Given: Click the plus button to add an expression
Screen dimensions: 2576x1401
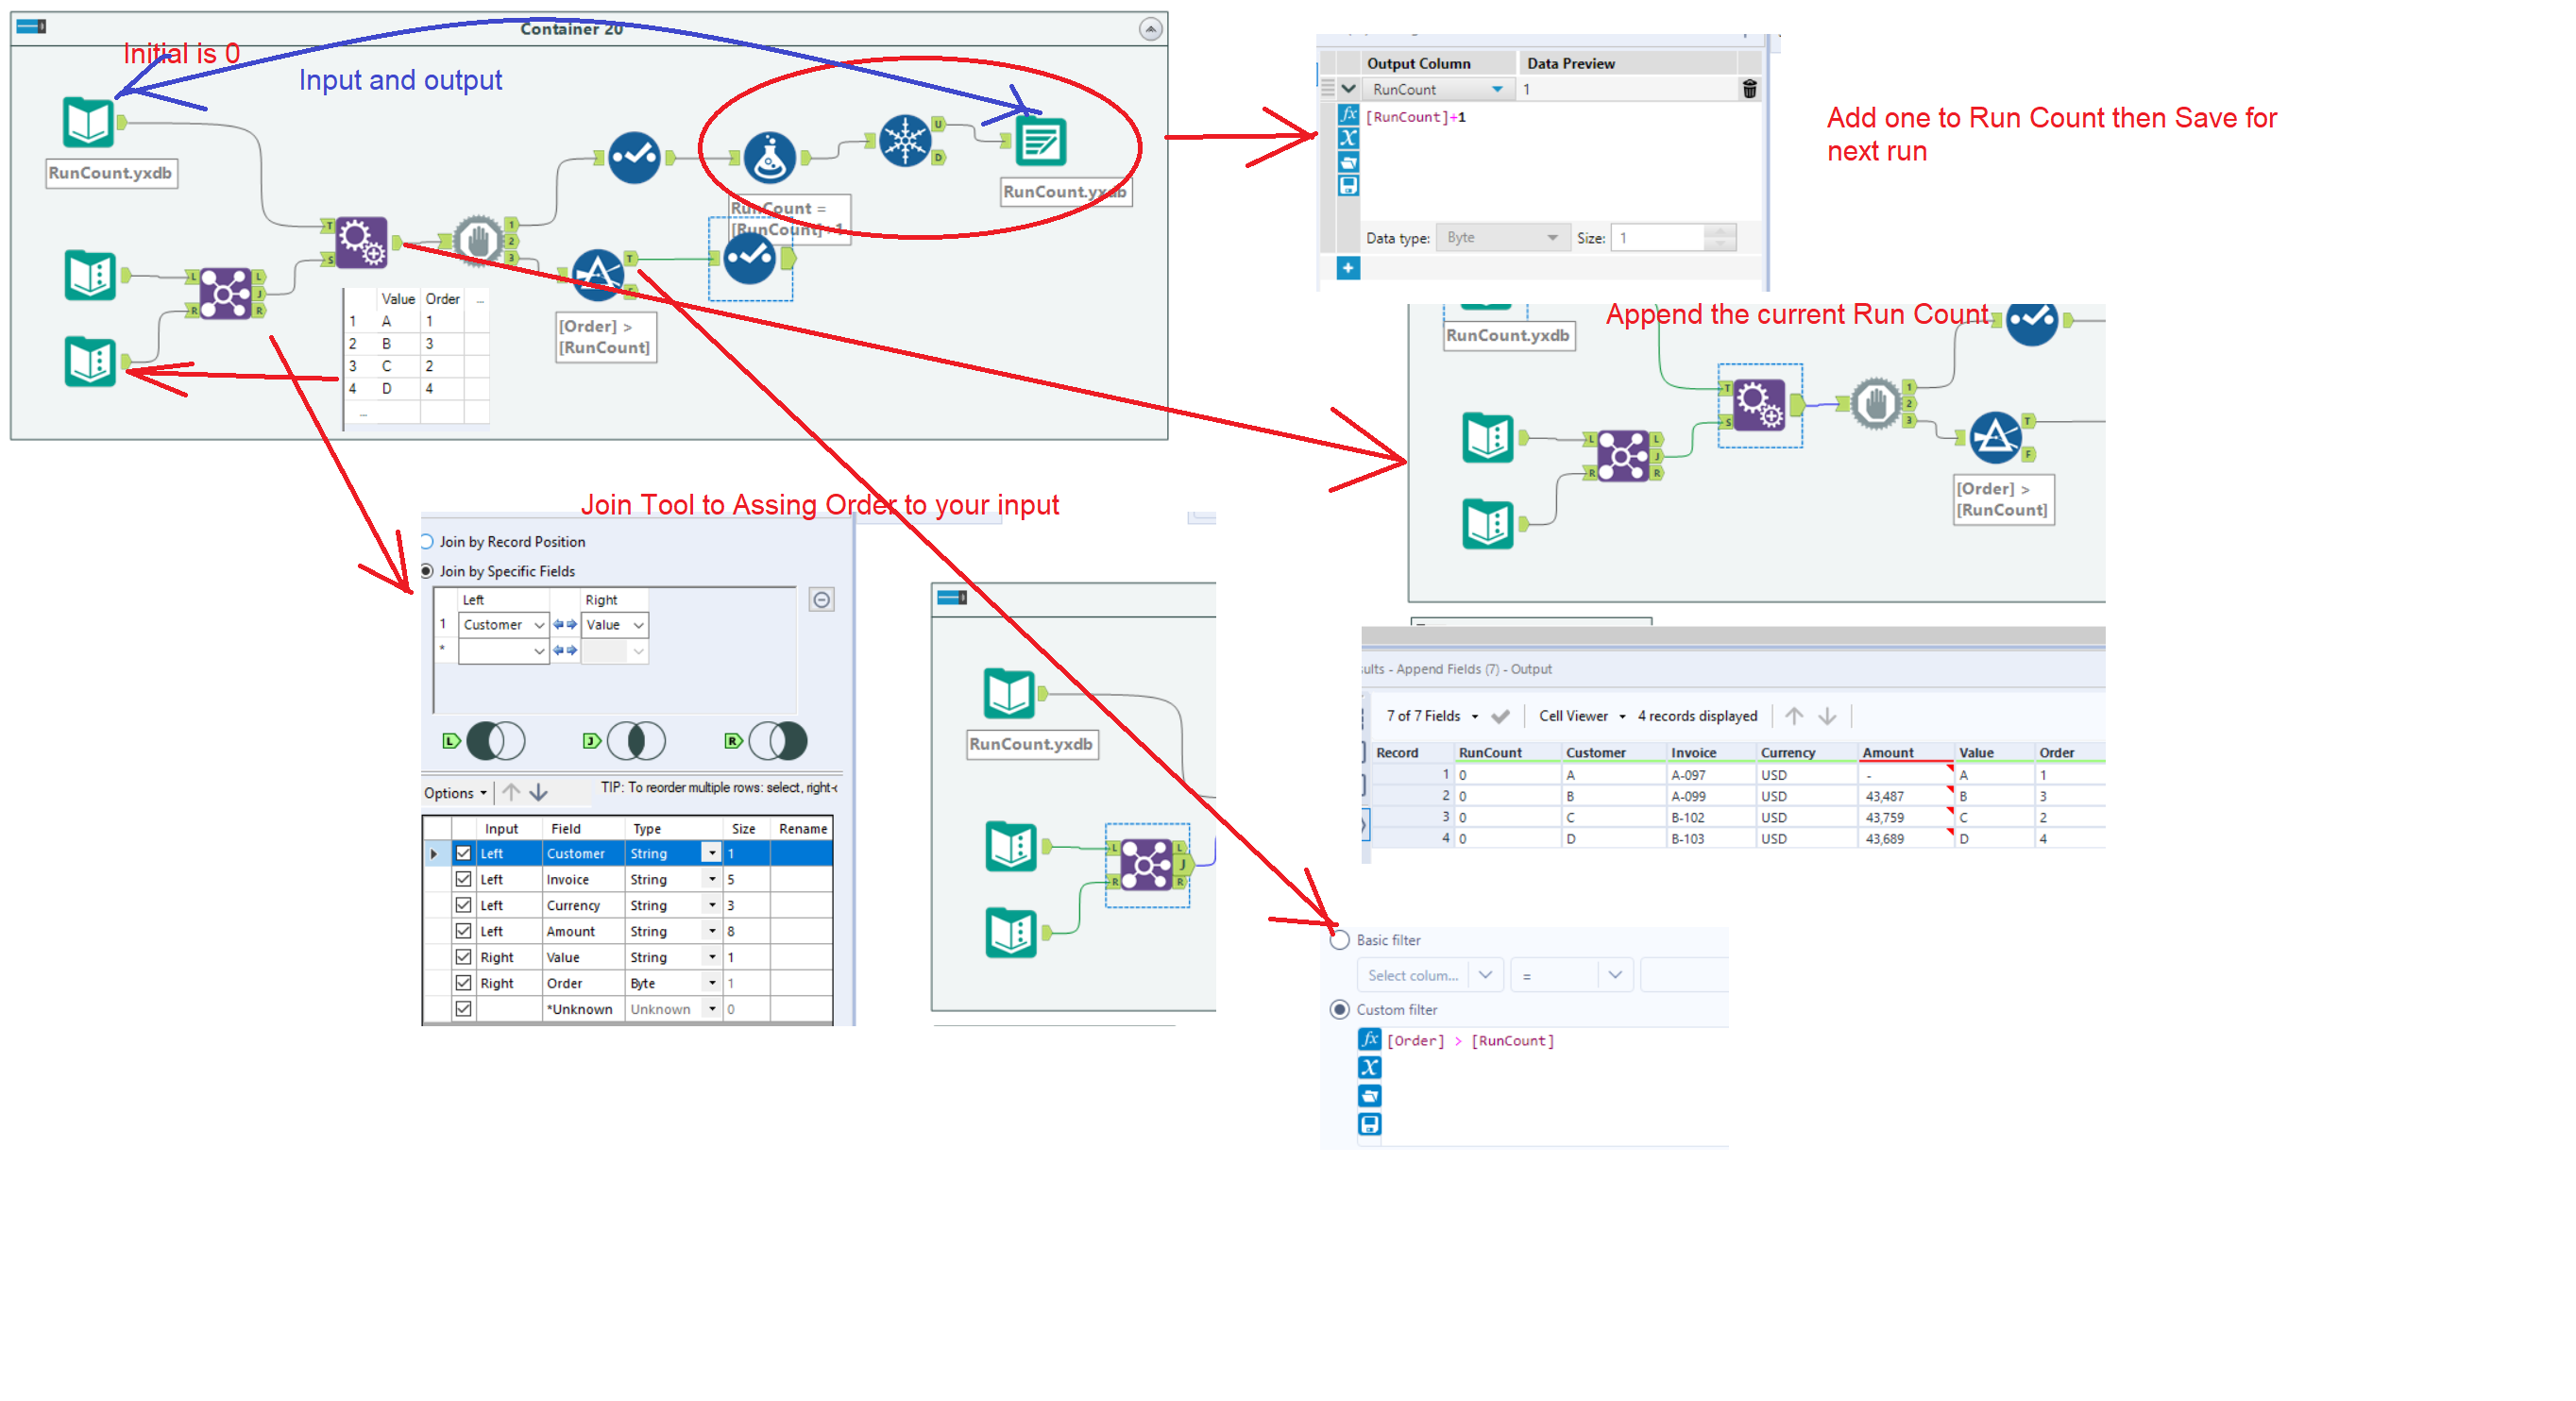Looking at the screenshot, I should (x=1348, y=267).
